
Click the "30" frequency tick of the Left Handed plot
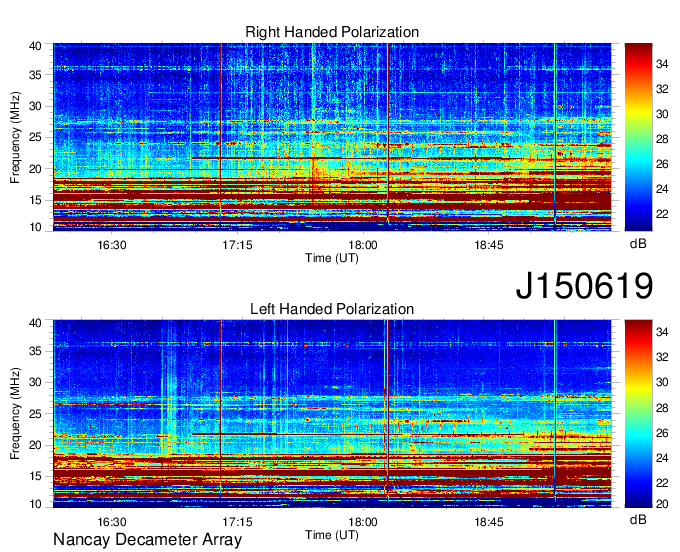(35, 382)
